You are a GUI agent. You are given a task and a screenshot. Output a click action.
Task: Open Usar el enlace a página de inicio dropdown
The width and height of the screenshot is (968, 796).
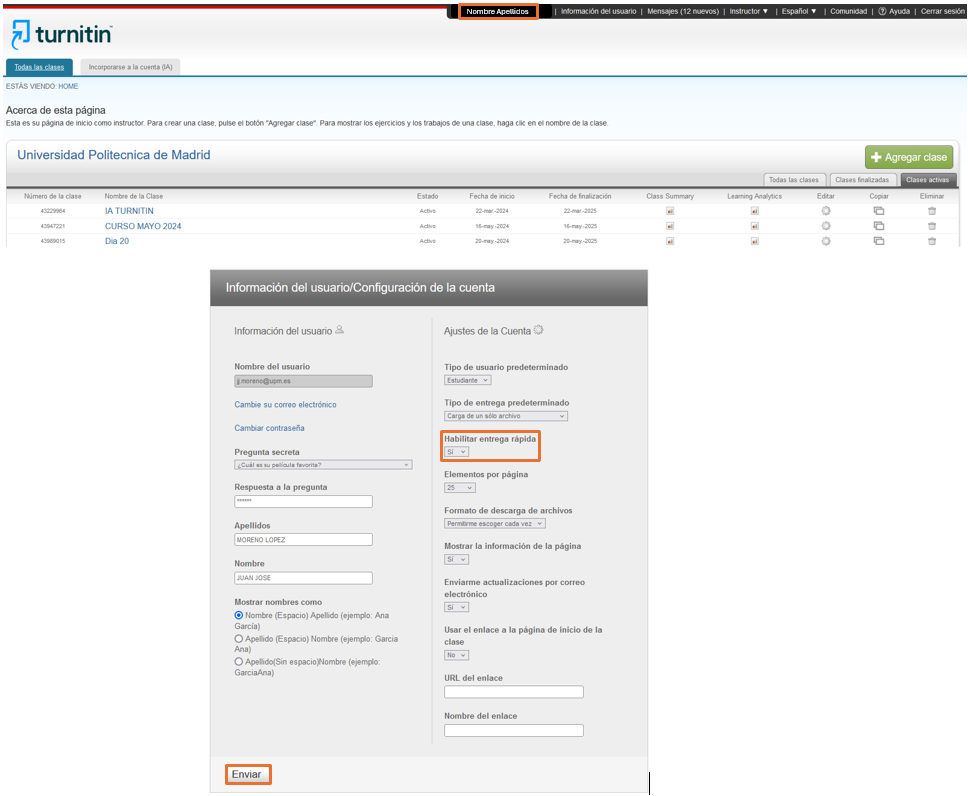click(x=456, y=655)
